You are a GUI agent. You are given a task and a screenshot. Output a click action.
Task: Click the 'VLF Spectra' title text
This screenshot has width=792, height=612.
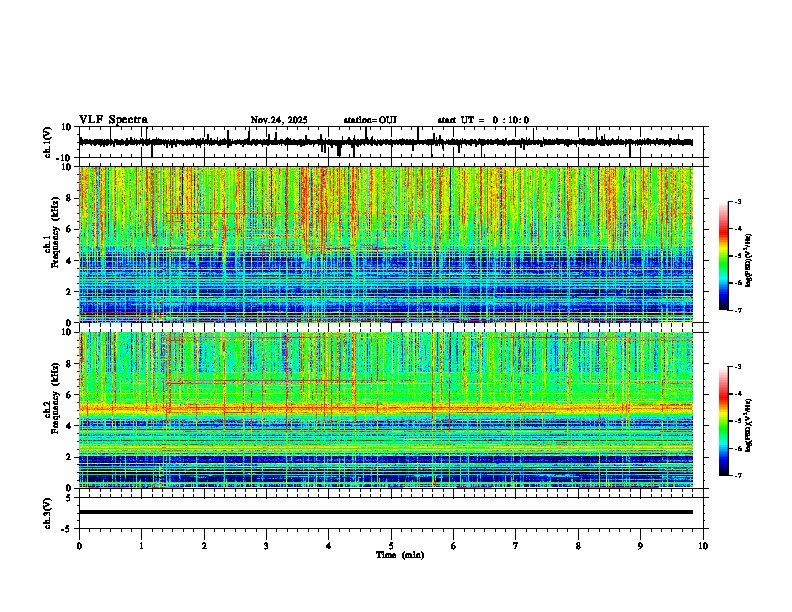click(x=113, y=120)
